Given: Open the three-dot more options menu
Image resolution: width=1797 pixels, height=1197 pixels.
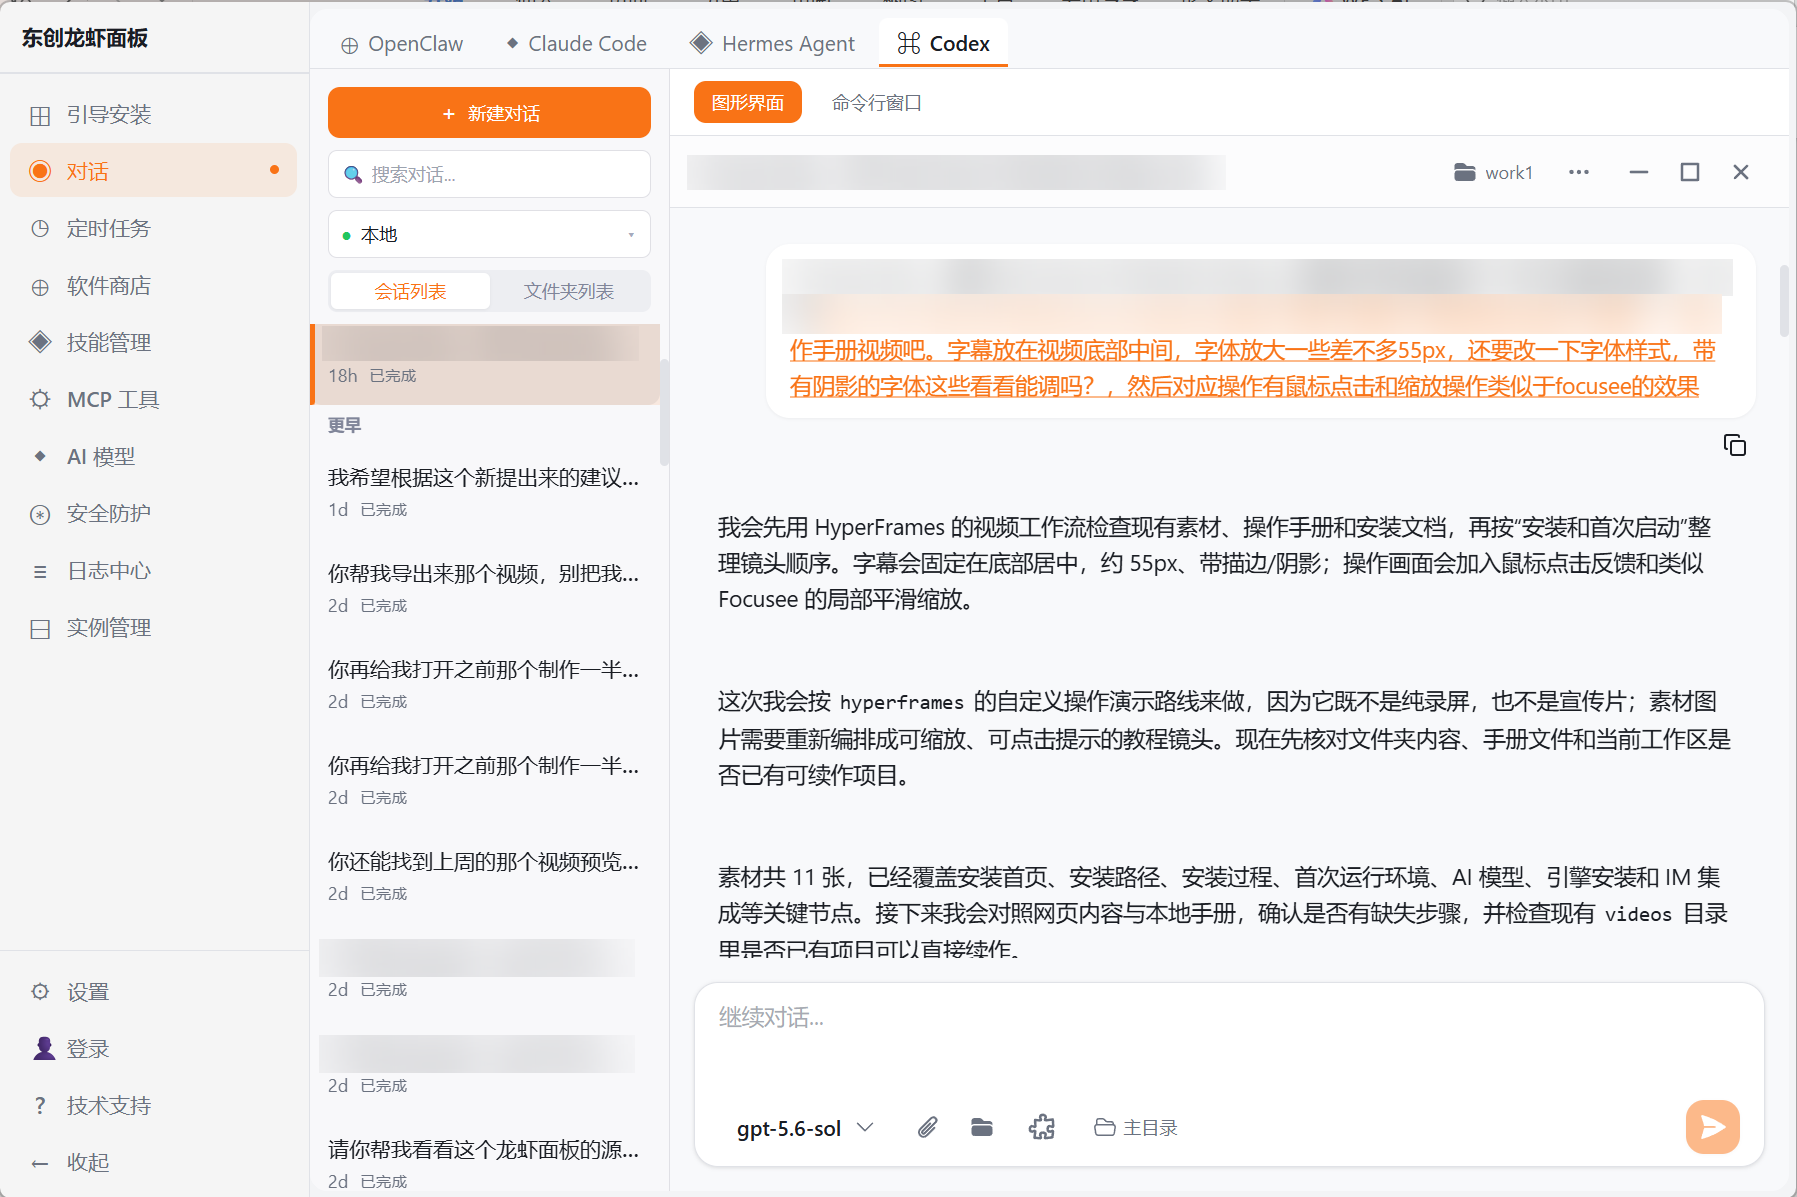Looking at the screenshot, I should [x=1579, y=172].
